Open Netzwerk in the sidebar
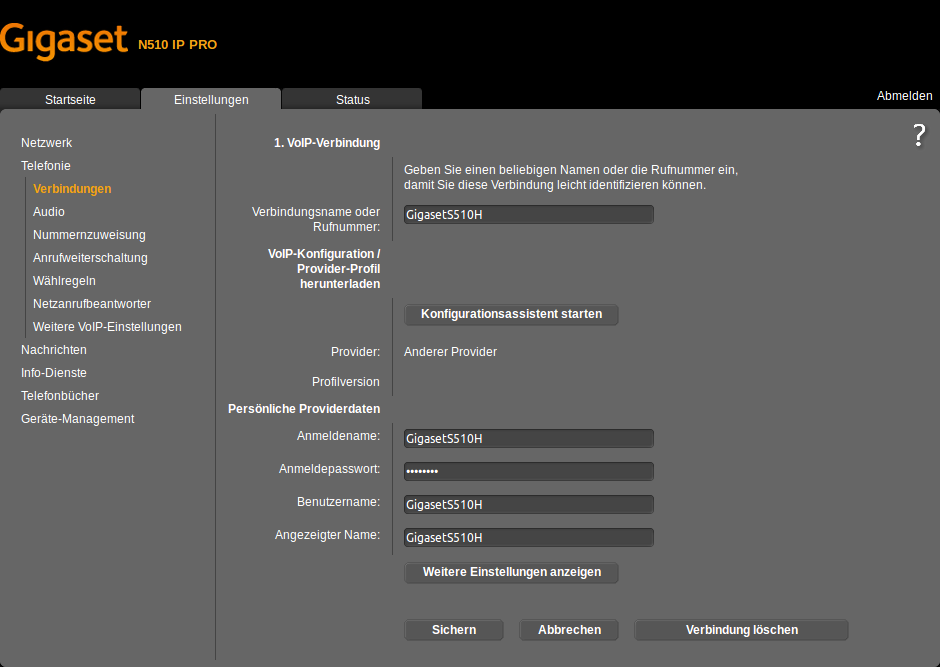Image resolution: width=940 pixels, height=667 pixels. pyautogui.click(x=47, y=143)
